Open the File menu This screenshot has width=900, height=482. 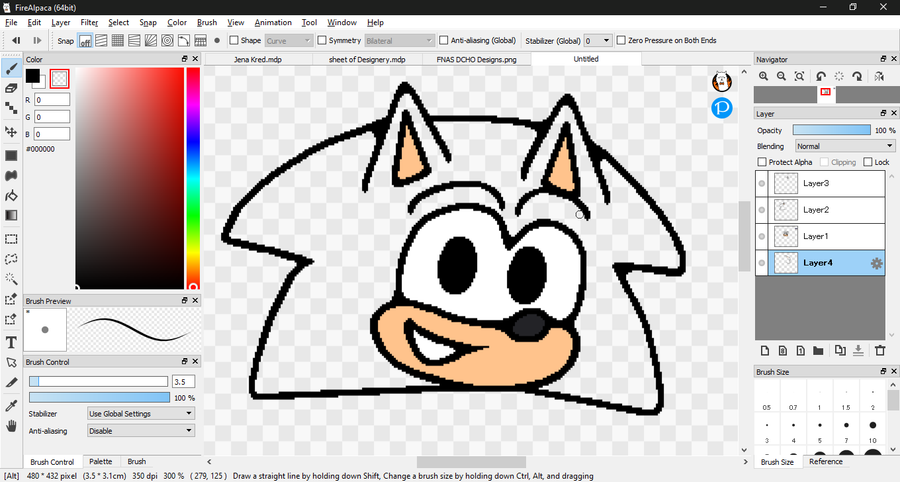pyautogui.click(x=11, y=22)
